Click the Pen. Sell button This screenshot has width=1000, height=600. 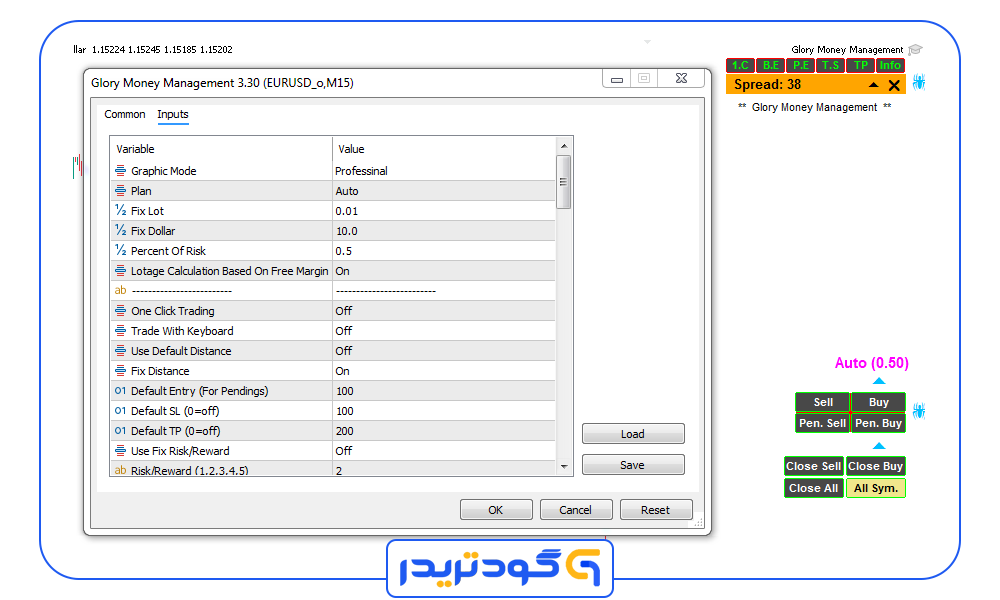pyautogui.click(x=823, y=423)
